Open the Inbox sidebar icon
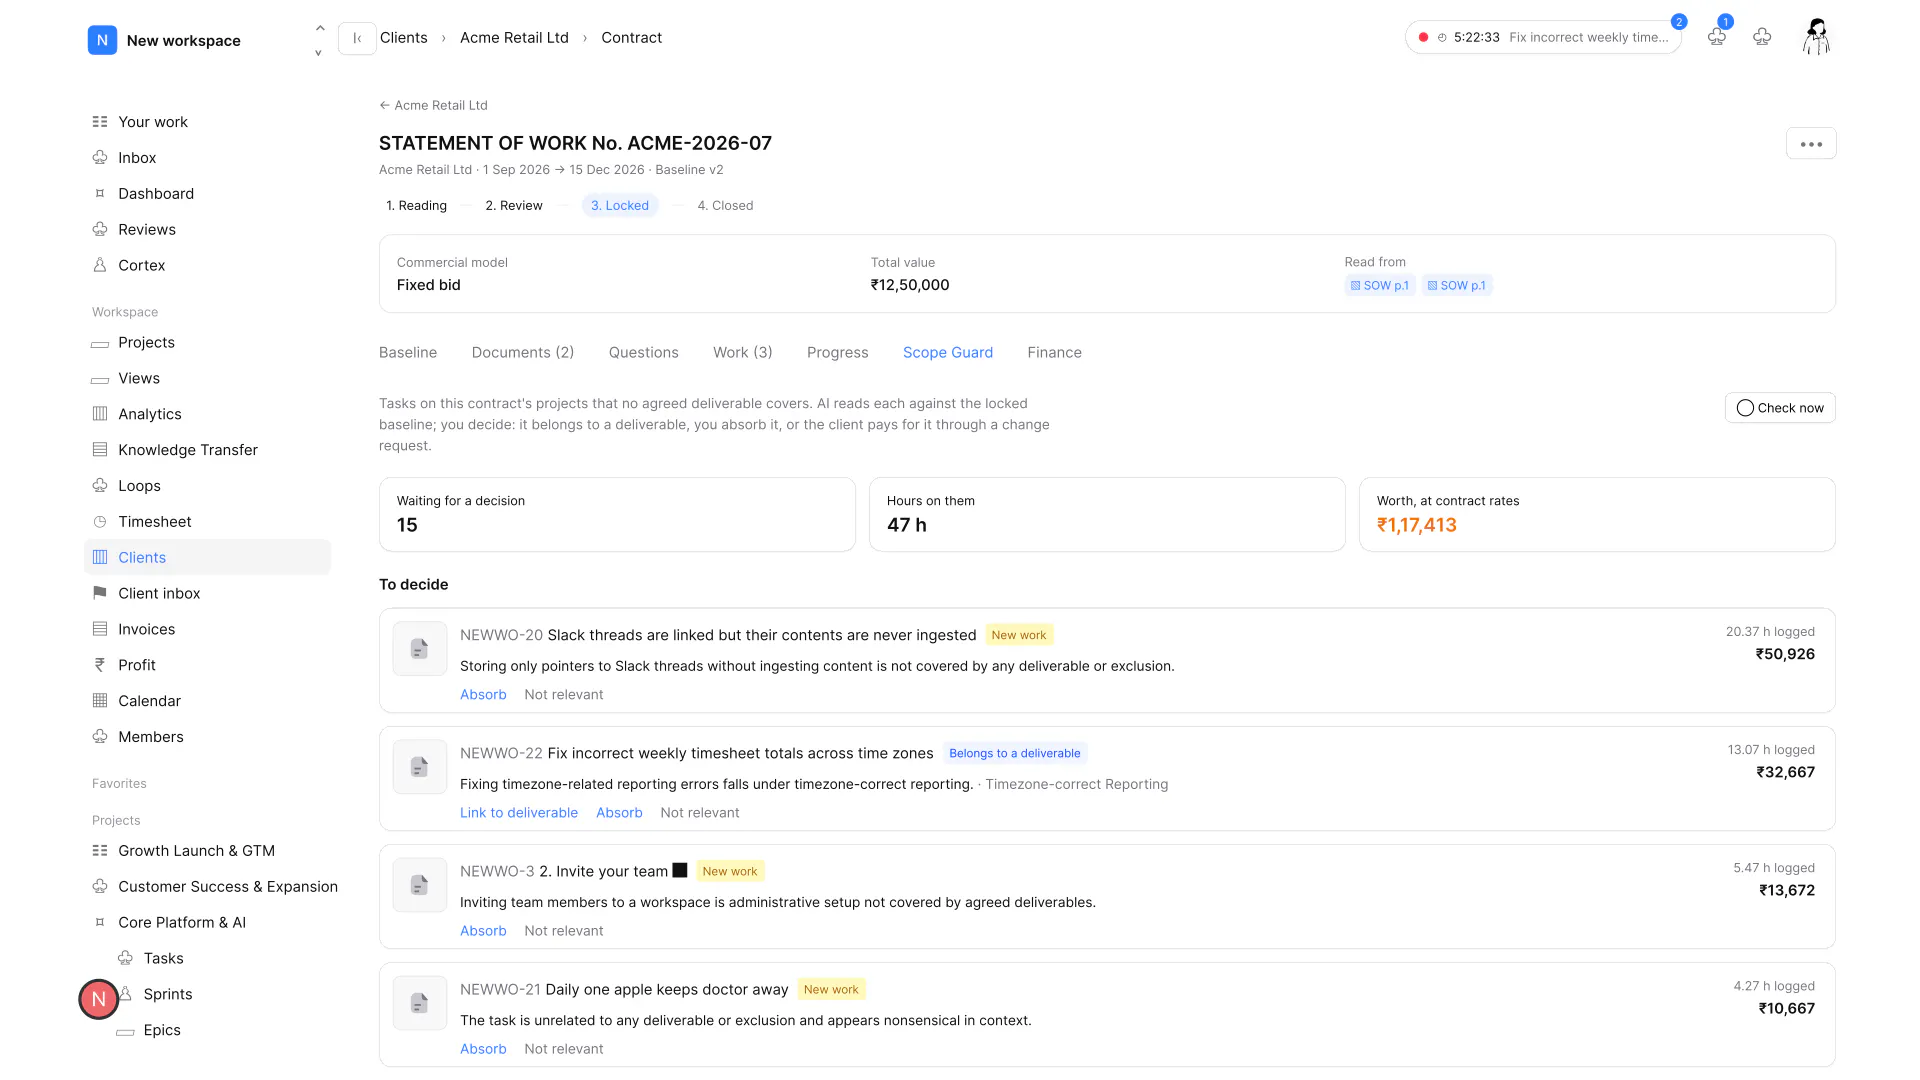The image size is (1920, 1080). pos(100,158)
